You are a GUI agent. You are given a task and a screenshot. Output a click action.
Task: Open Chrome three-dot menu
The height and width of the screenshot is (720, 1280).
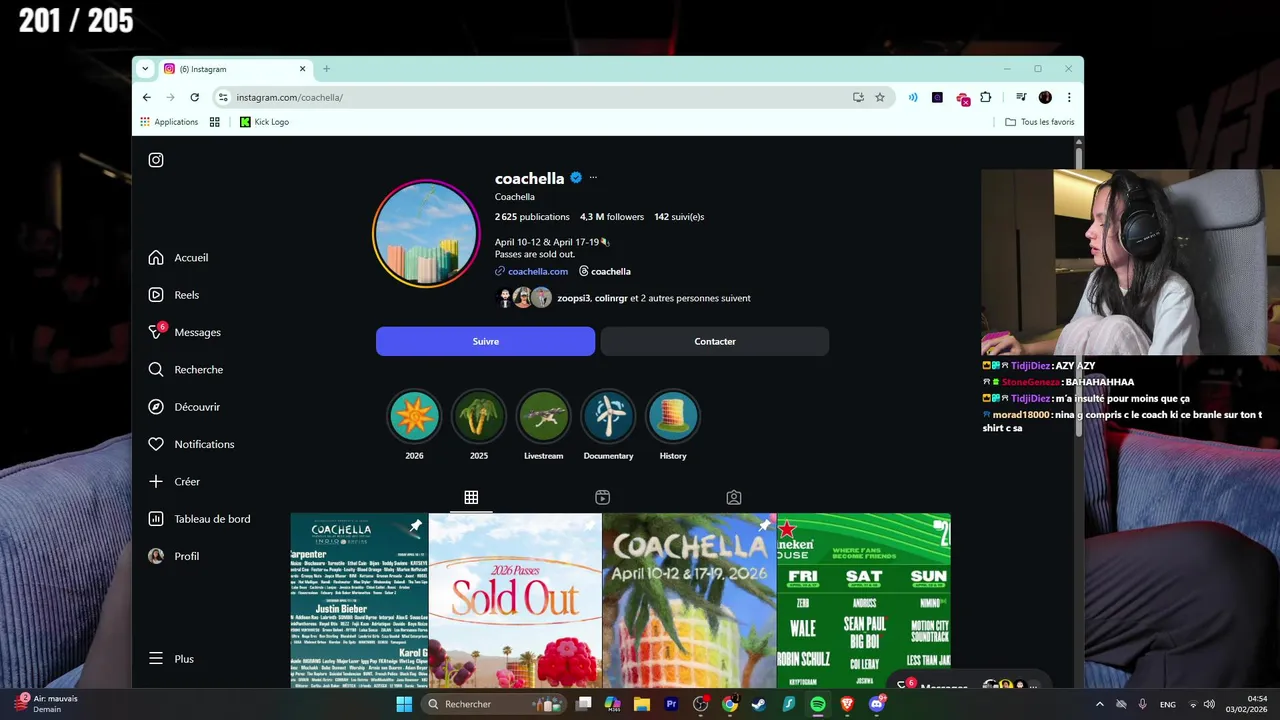pos(1069,97)
